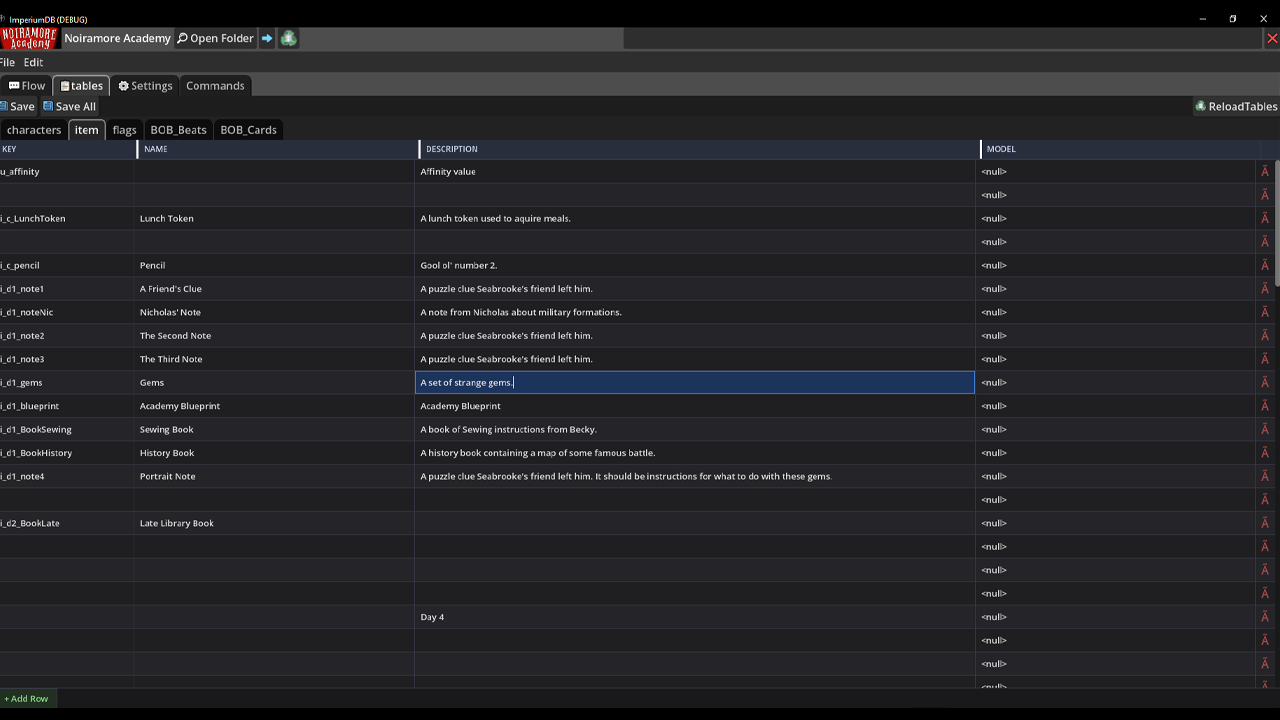Click the History Book description cell
The height and width of the screenshot is (720, 1280).
(695, 453)
